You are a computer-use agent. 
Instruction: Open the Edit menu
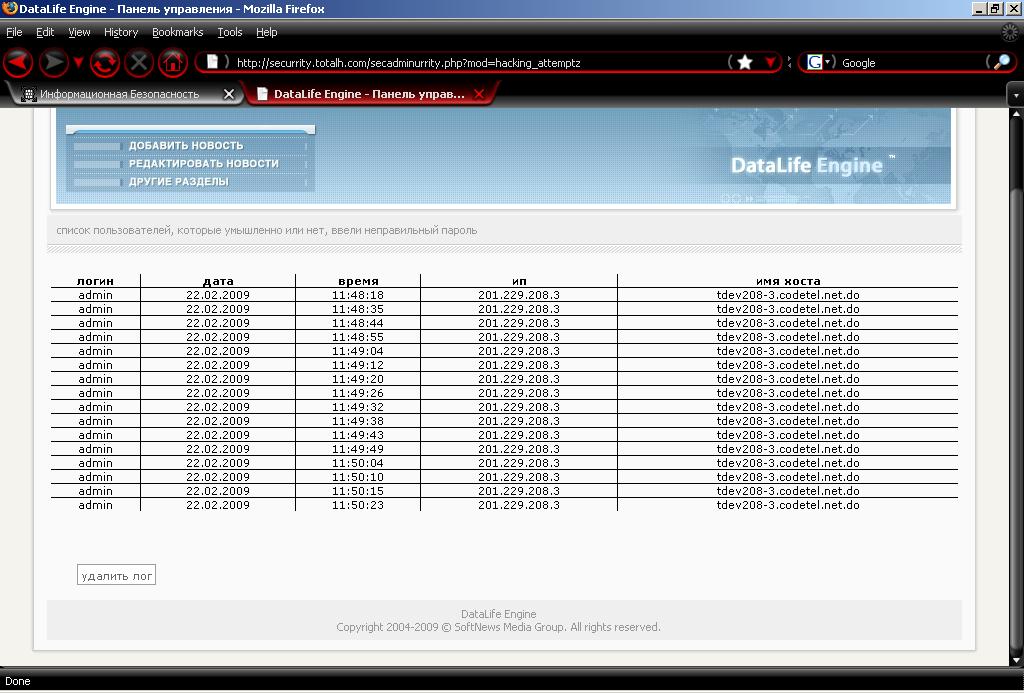[45, 32]
